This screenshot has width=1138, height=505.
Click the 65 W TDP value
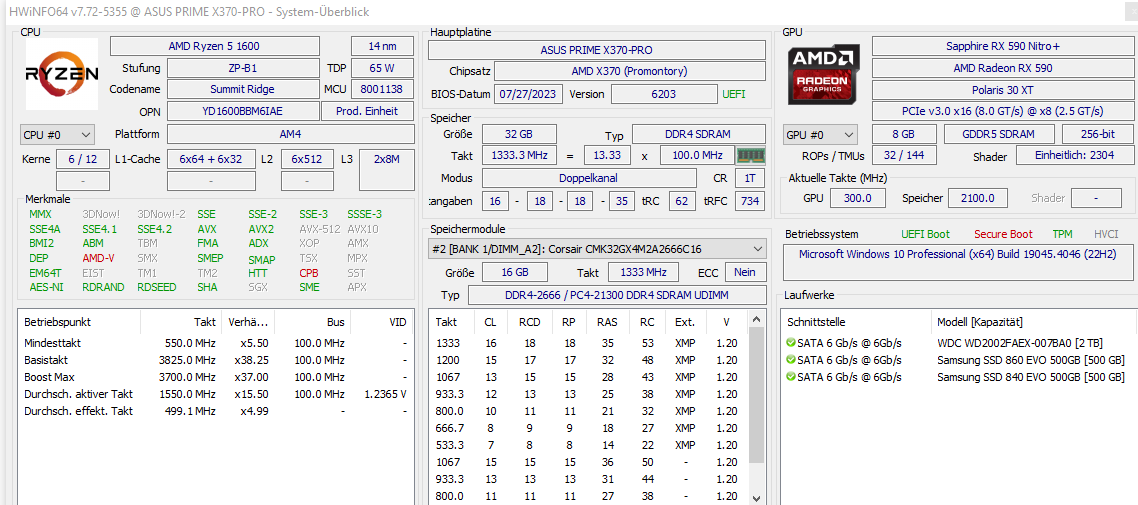(382, 68)
